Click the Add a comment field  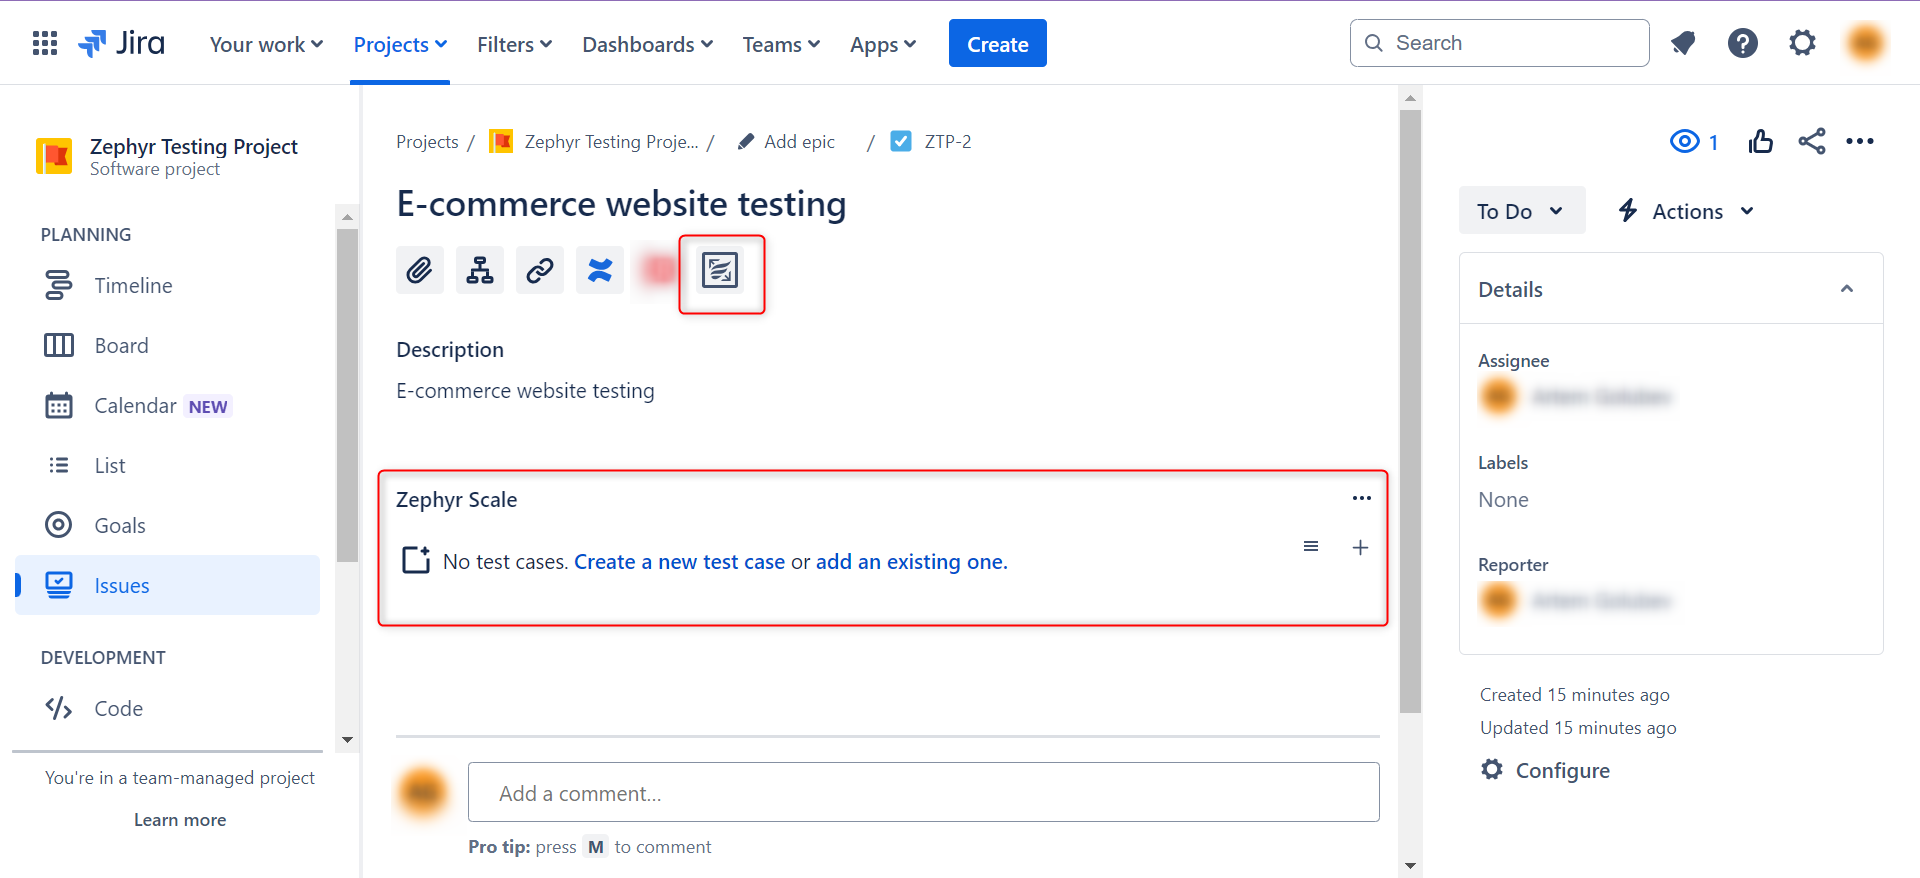[923, 793]
